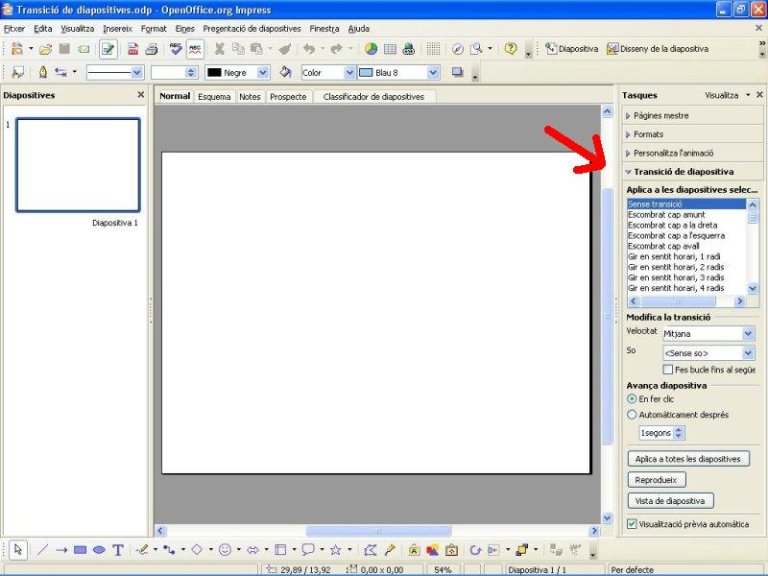Open the line color 'Negre' dropdown
This screenshot has width=768, height=576.
click(263, 72)
